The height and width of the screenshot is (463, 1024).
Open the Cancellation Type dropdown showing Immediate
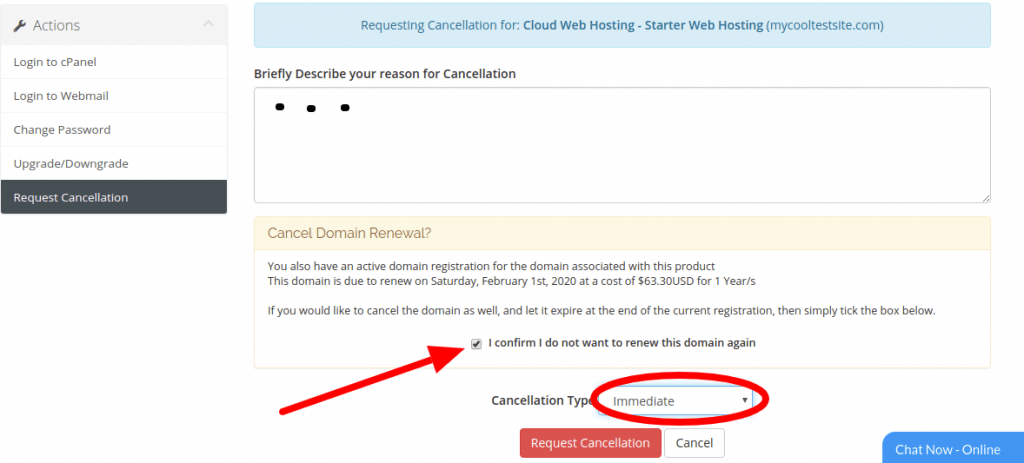pos(675,401)
